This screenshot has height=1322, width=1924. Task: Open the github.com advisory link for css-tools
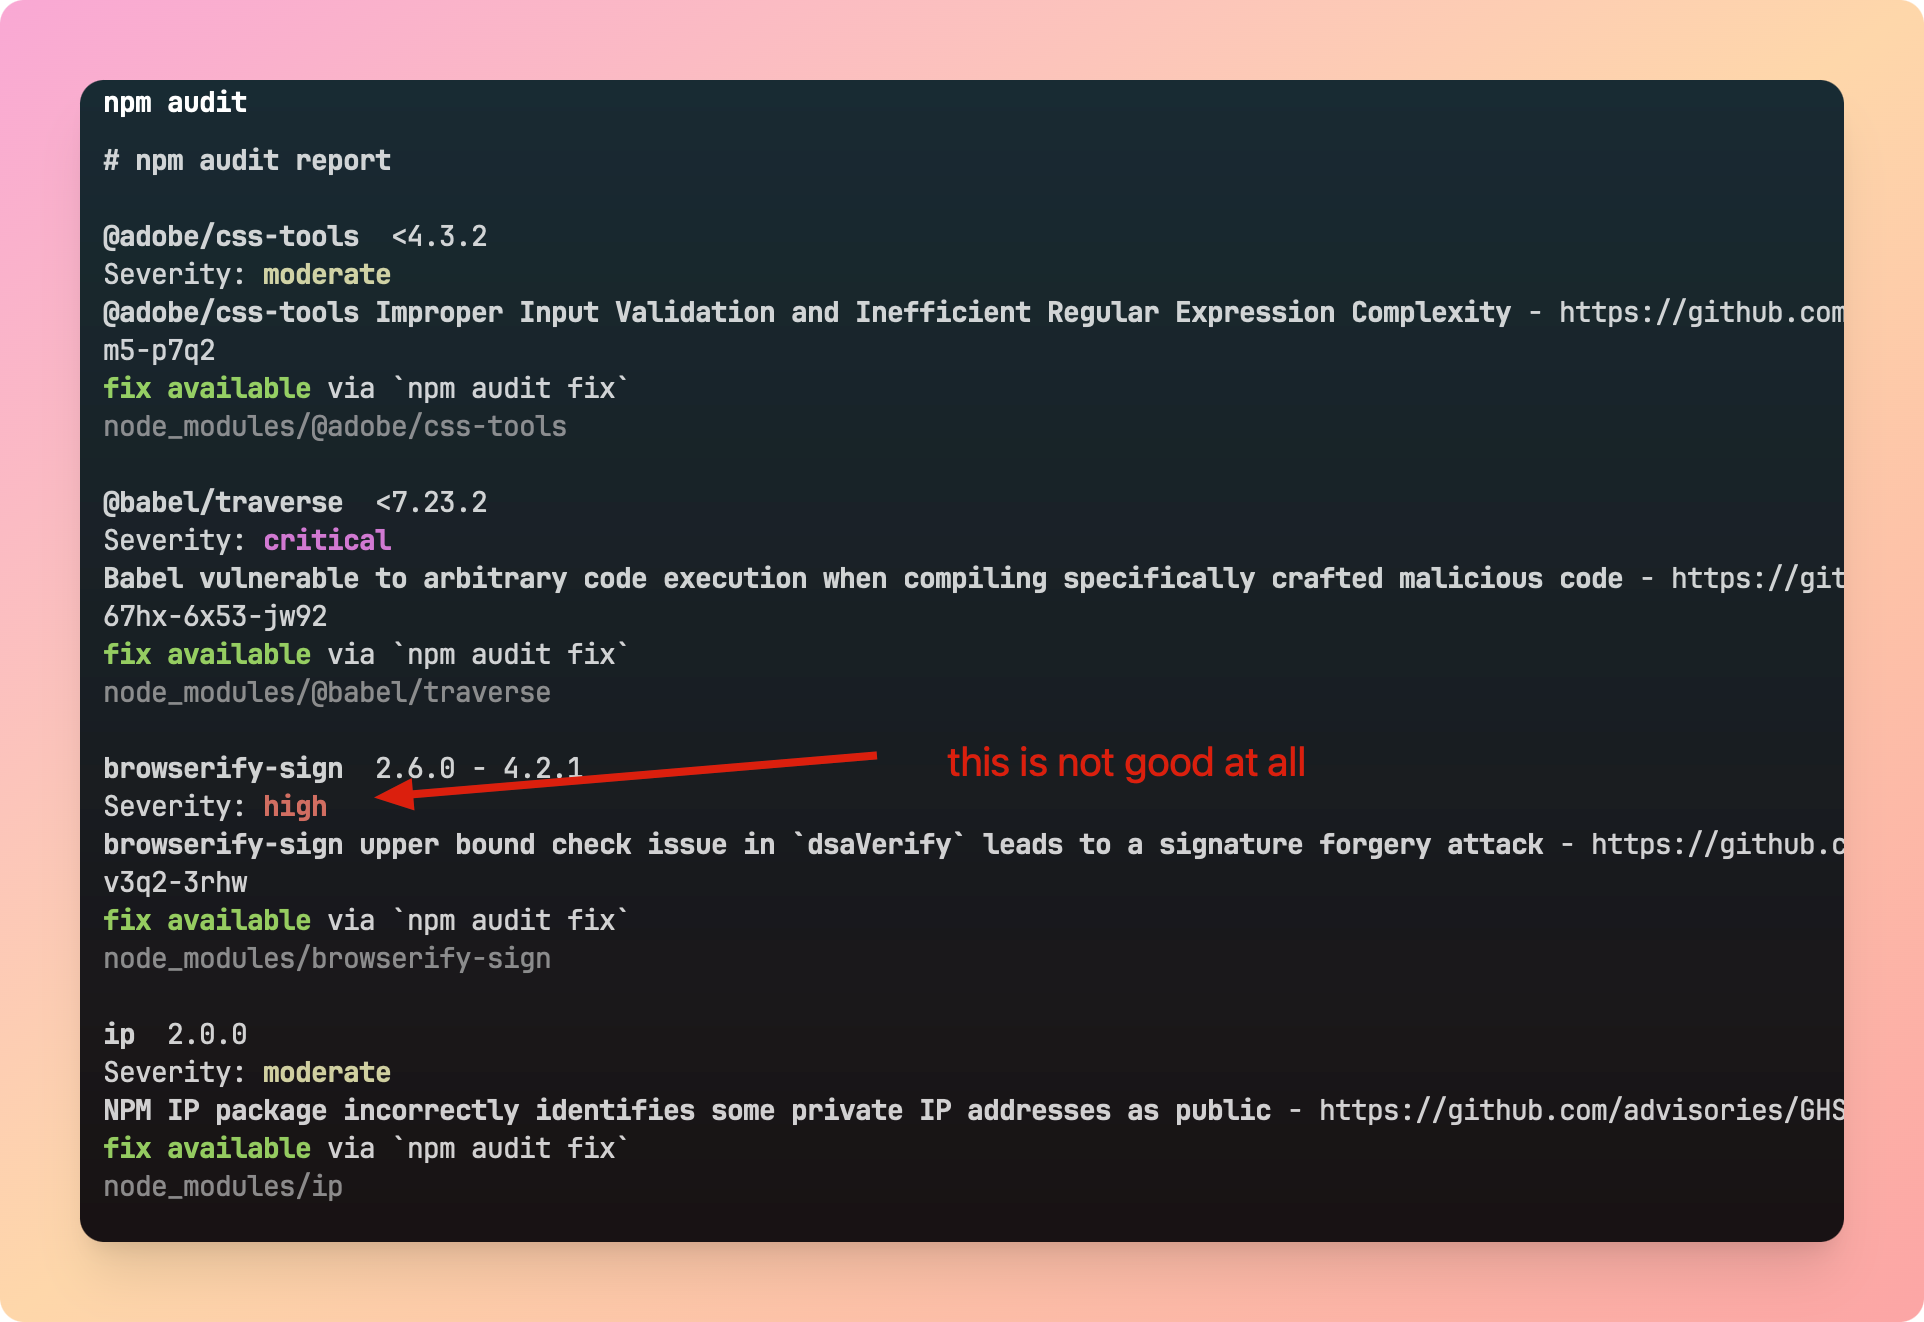1700,312
